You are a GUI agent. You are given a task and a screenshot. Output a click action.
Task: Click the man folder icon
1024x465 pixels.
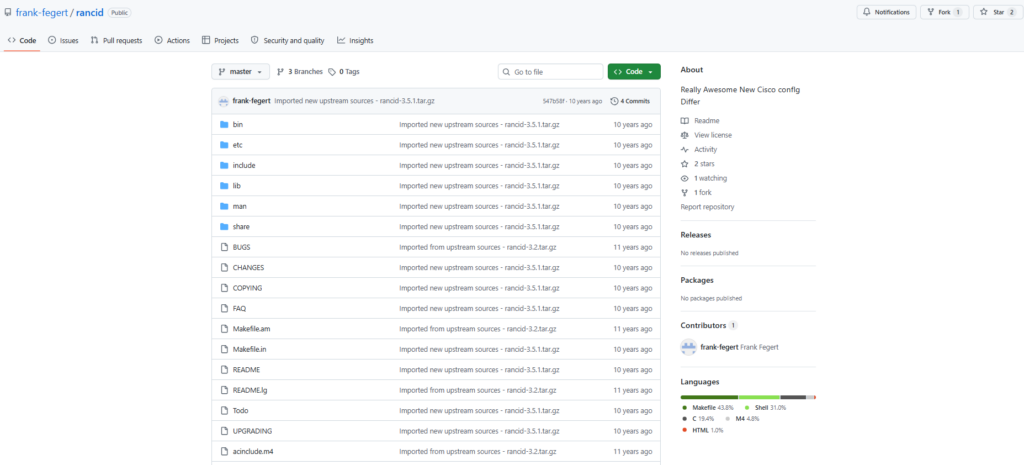(224, 206)
